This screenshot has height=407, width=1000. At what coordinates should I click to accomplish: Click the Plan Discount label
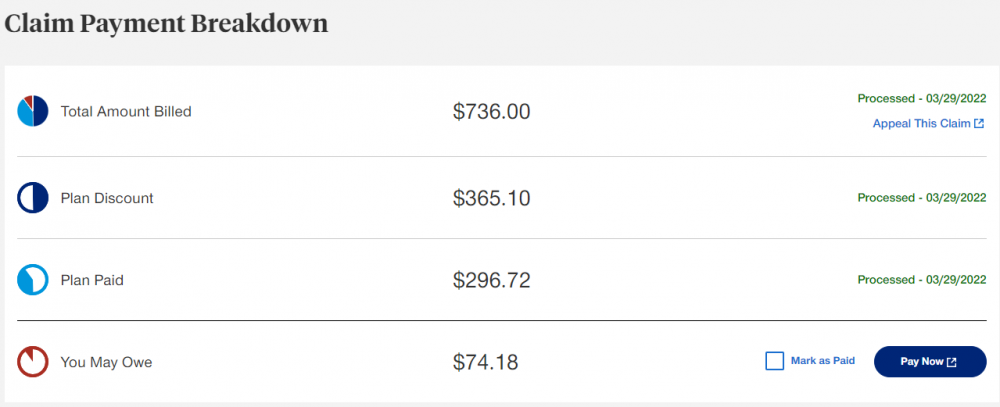107,198
